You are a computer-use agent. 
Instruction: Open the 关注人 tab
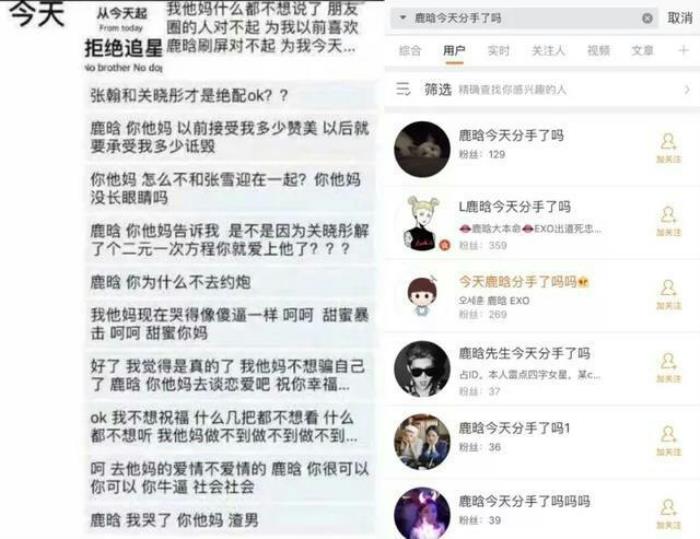548,50
